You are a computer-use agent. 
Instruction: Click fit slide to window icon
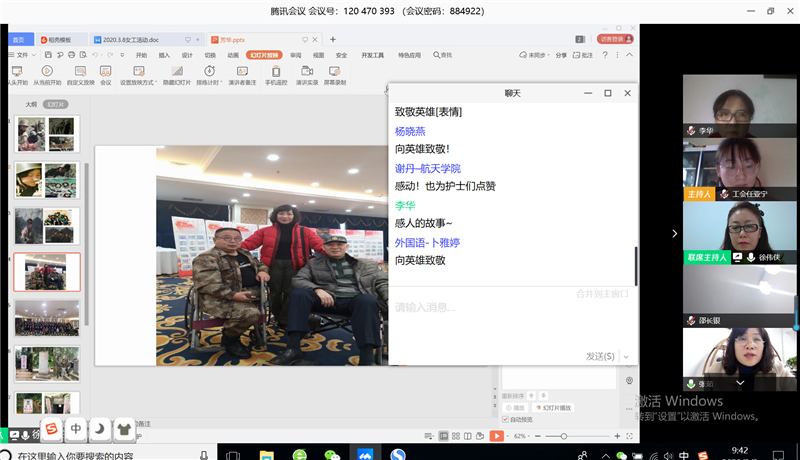(630, 436)
